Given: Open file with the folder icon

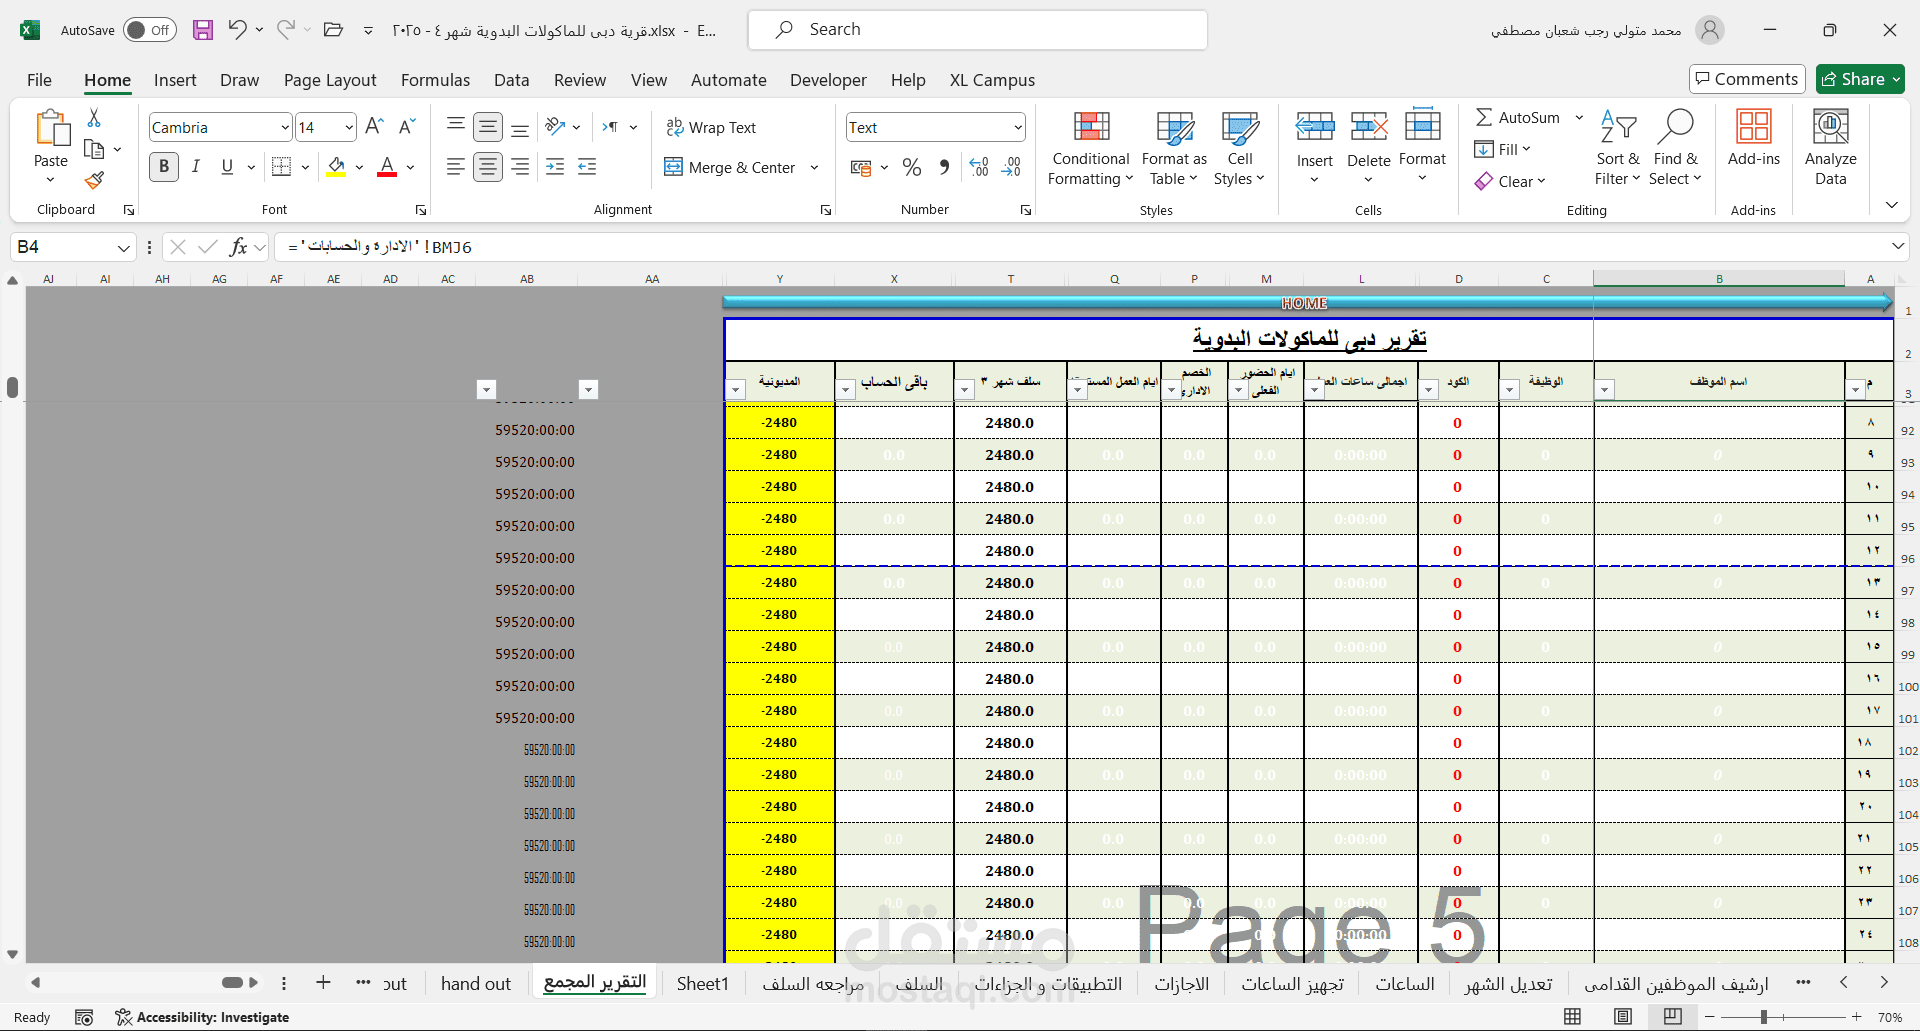Looking at the screenshot, I should [x=334, y=29].
